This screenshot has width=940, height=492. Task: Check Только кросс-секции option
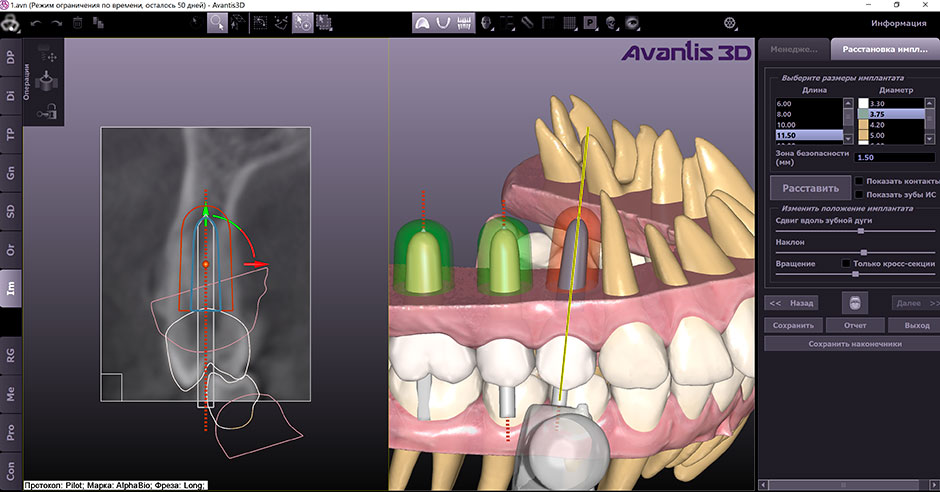846,263
